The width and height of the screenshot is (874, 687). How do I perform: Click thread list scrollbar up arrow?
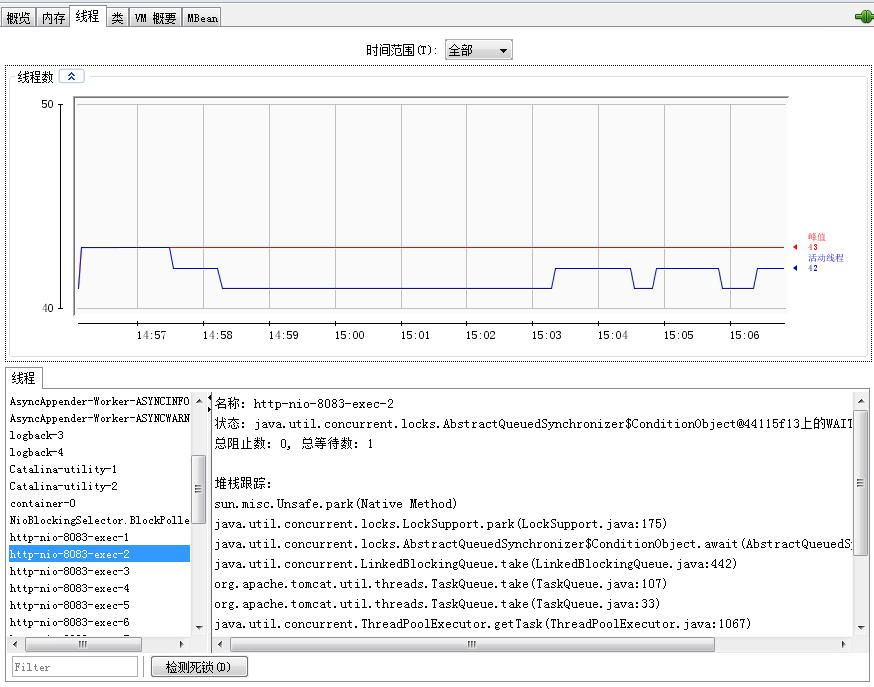pos(199,400)
